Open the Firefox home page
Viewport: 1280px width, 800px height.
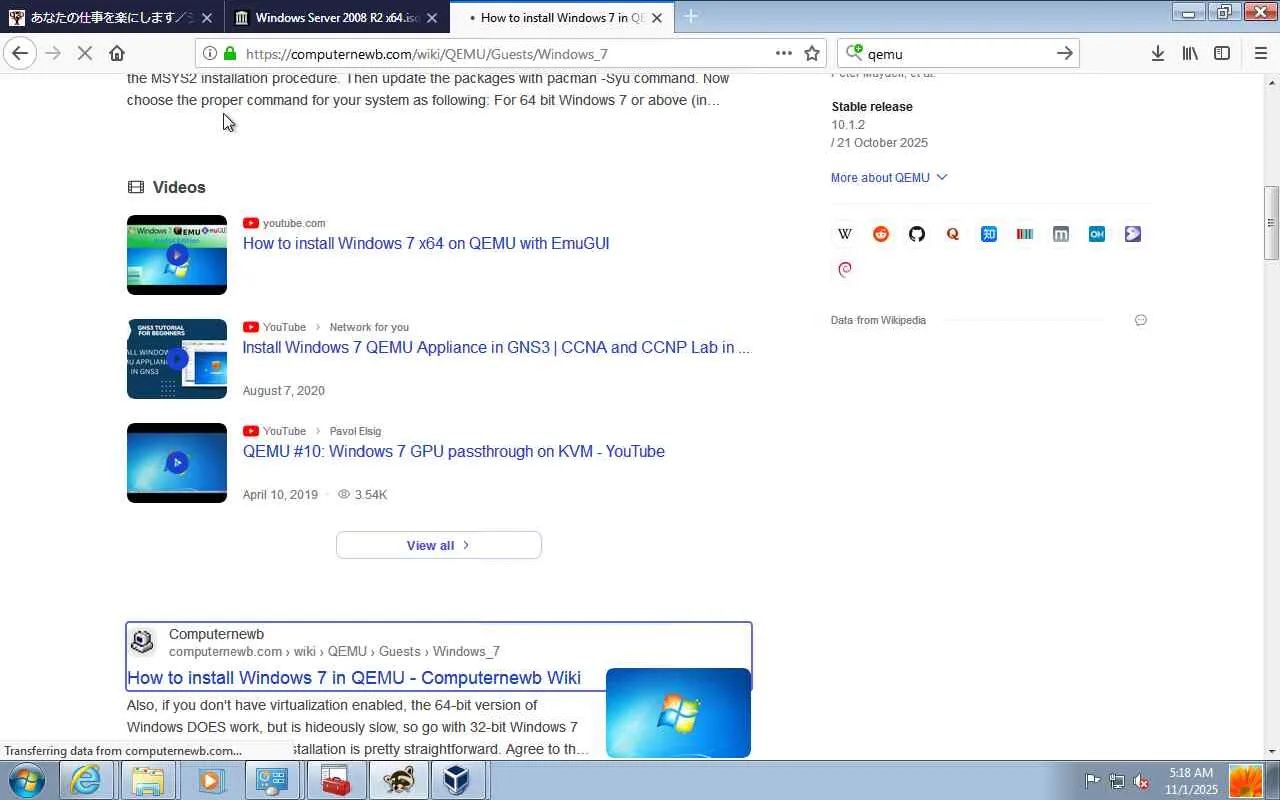coord(117,53)
